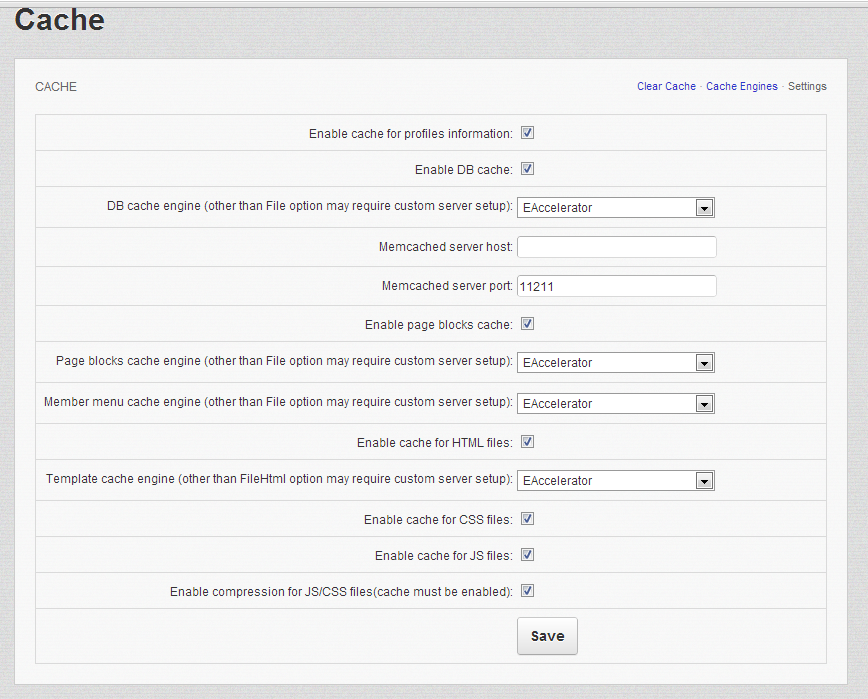Click the 'Memcached server port' label text
The height and width of the screenshot is (699, 868).
(x=446, y=286)
